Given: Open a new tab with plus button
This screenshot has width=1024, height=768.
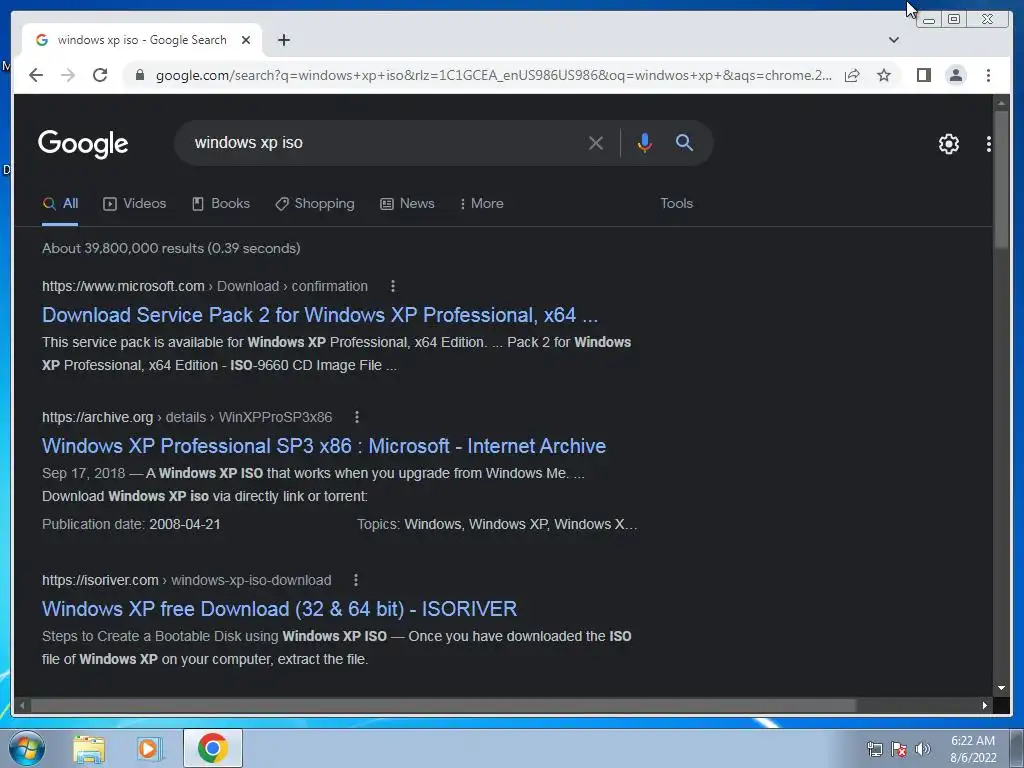Looking at the screenshot, I should (x=283, y=40).
